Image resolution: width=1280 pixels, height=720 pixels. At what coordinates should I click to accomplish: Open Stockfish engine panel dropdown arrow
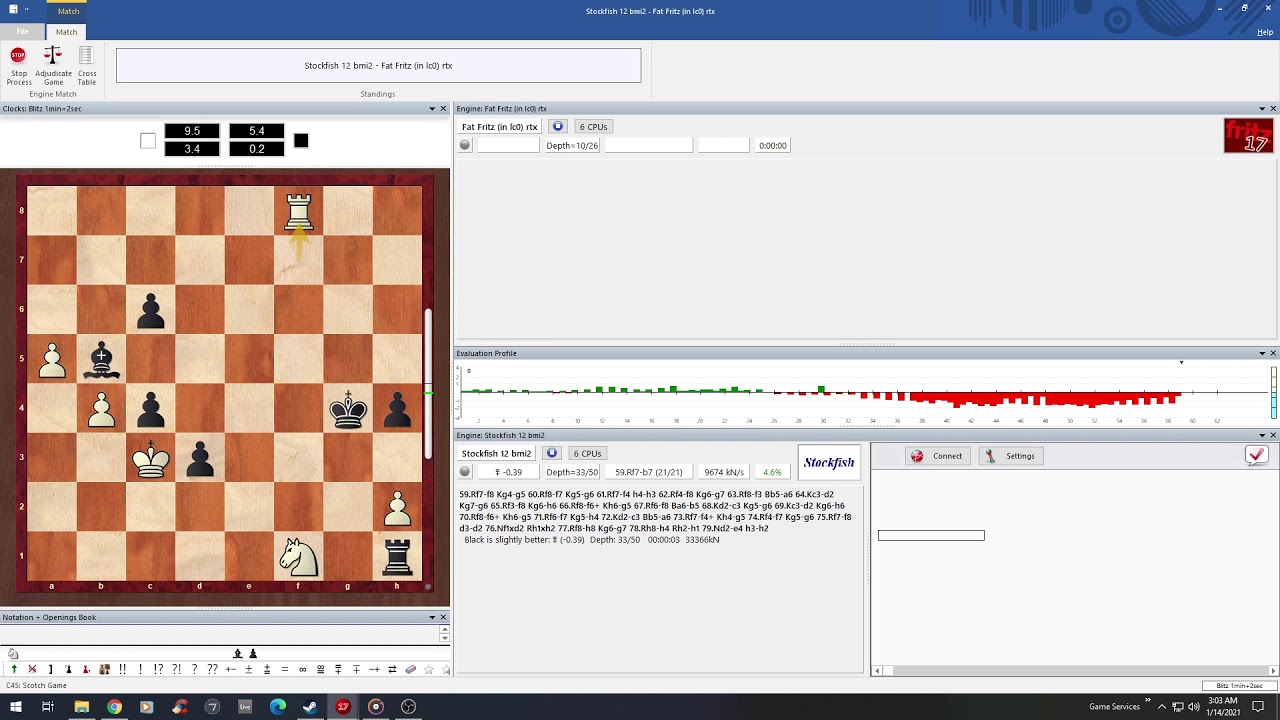(x=1262, y=436)
